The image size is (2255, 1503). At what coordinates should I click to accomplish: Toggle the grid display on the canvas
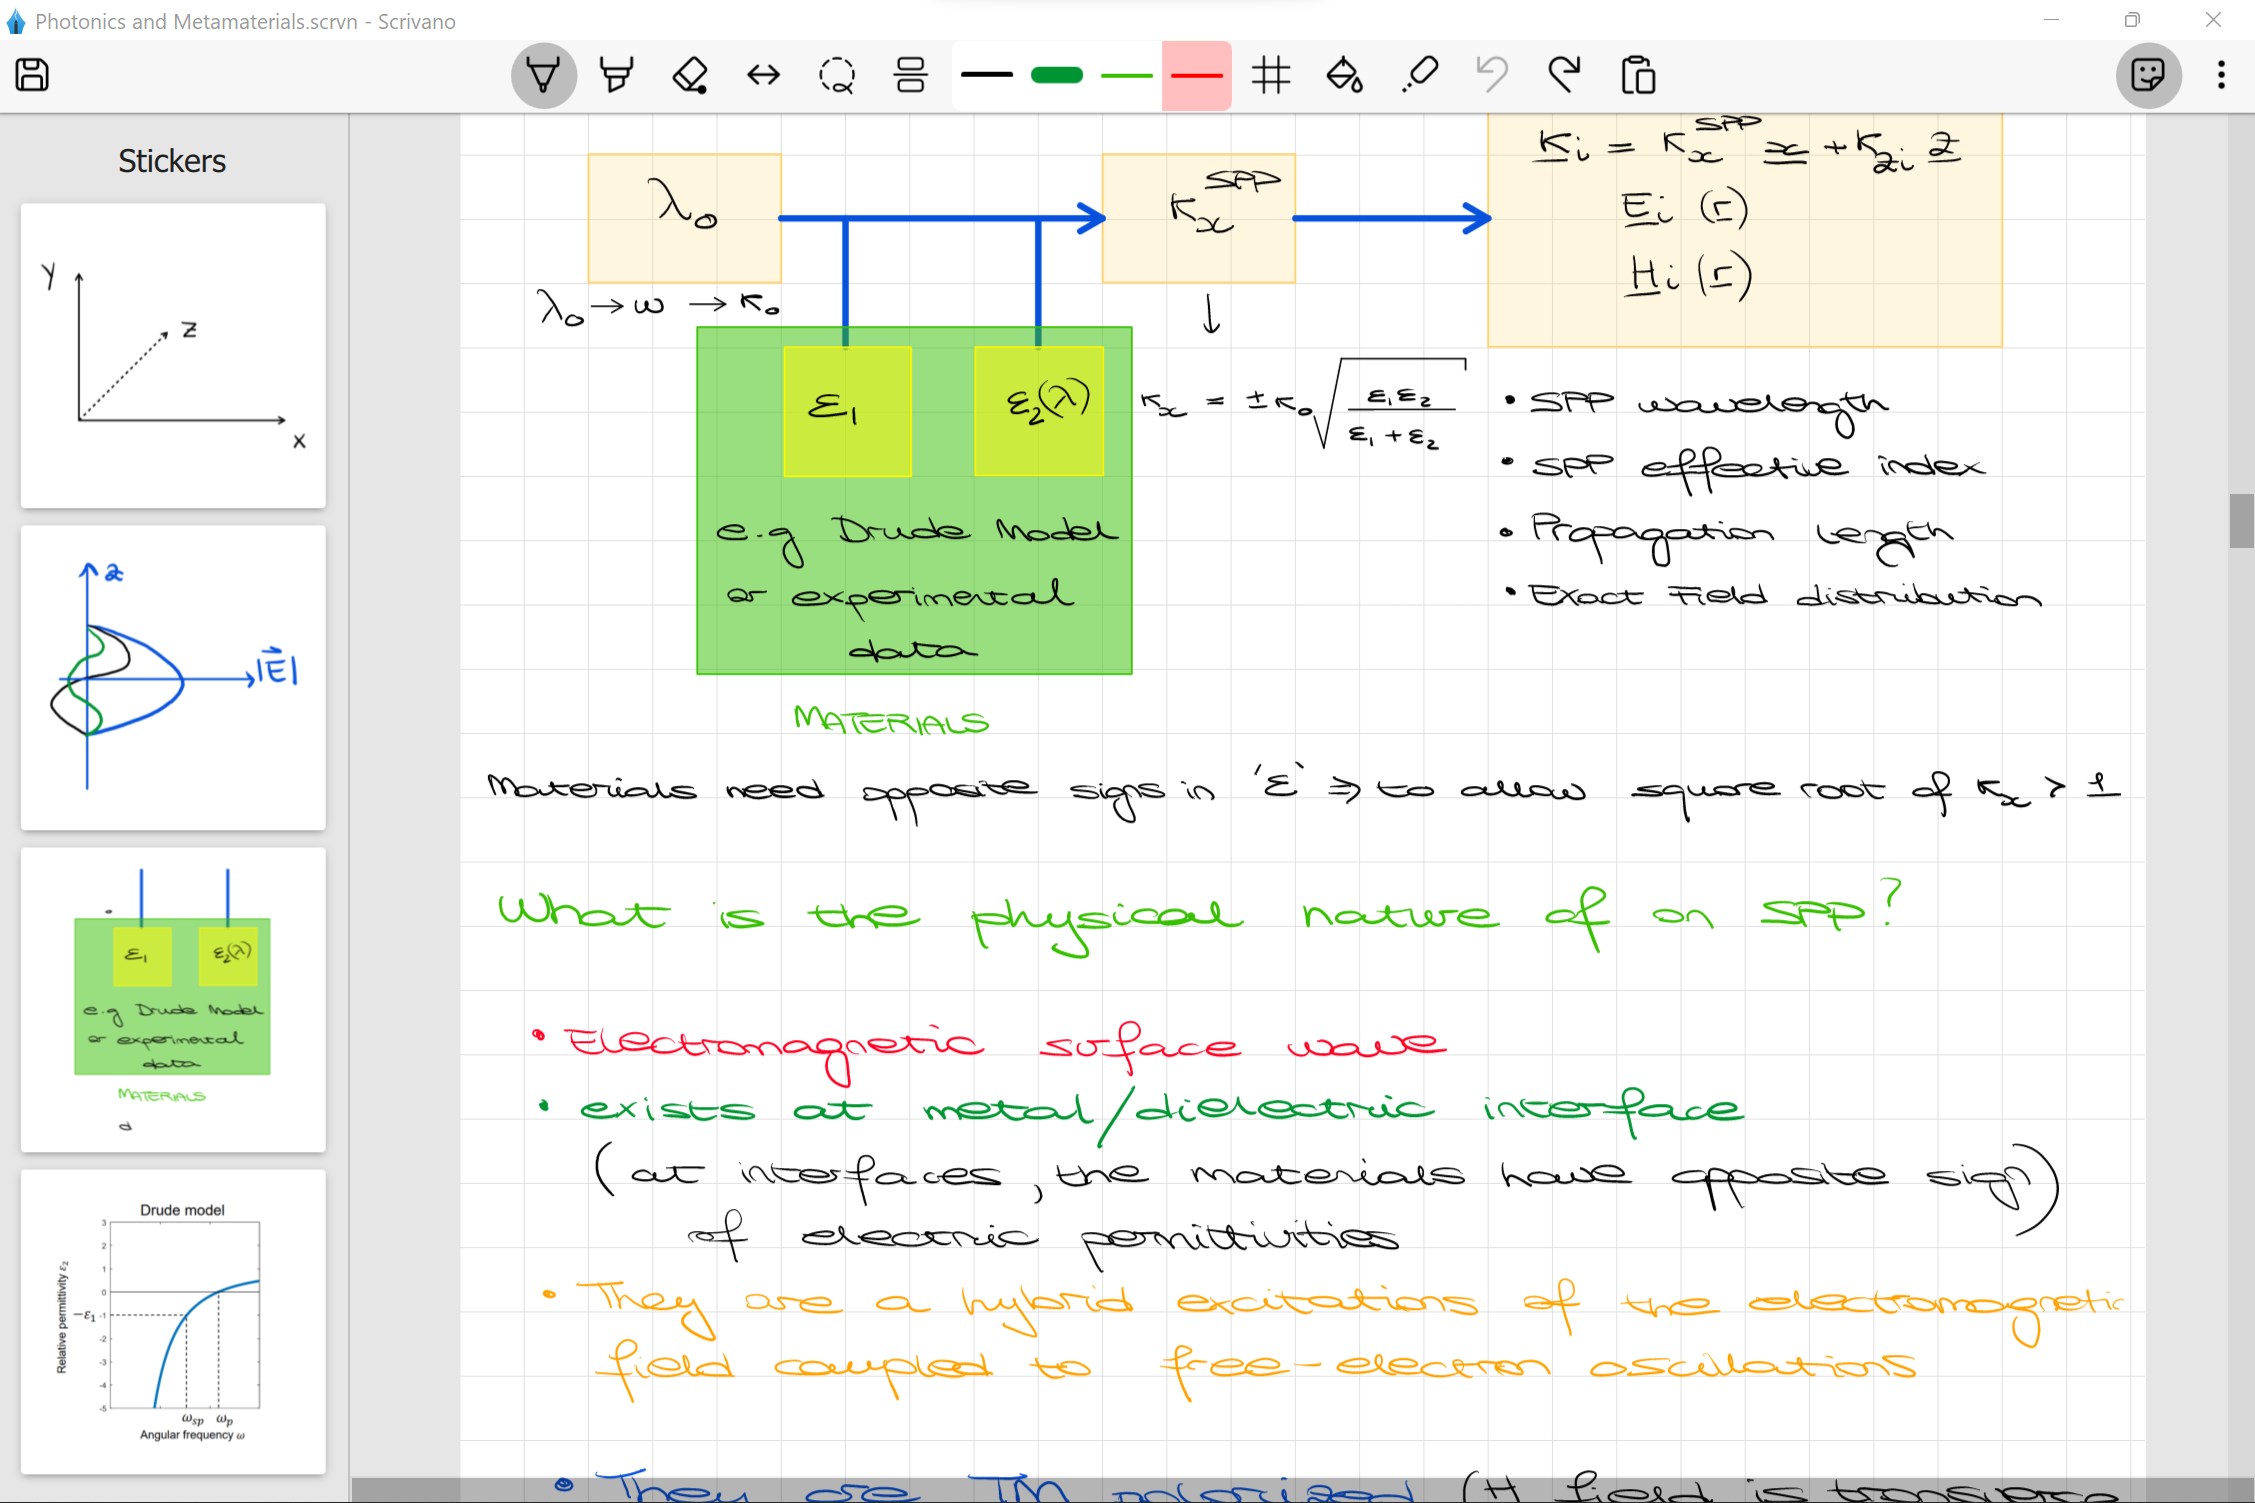click(1271, 75)
